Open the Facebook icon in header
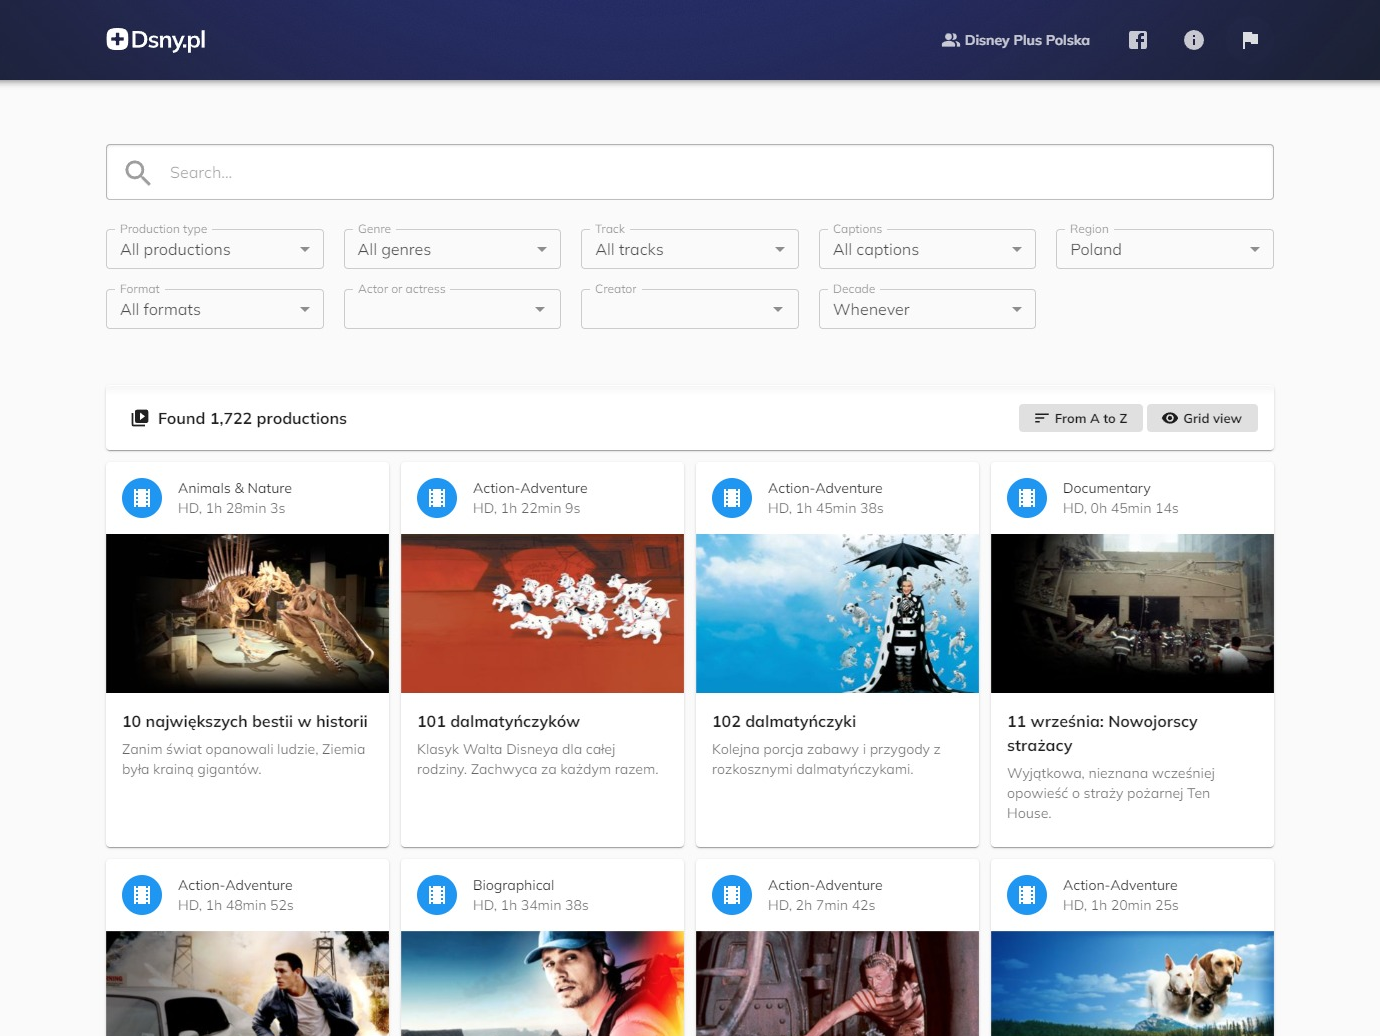1380x1036 pixels. (x=1138, y=40)
